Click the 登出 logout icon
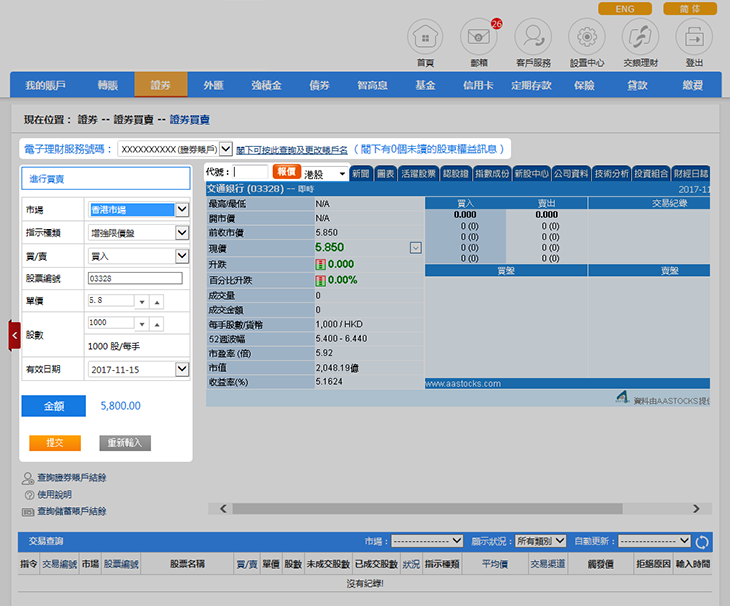This screenshot has width=730, height=606. (x=694, y=38)
